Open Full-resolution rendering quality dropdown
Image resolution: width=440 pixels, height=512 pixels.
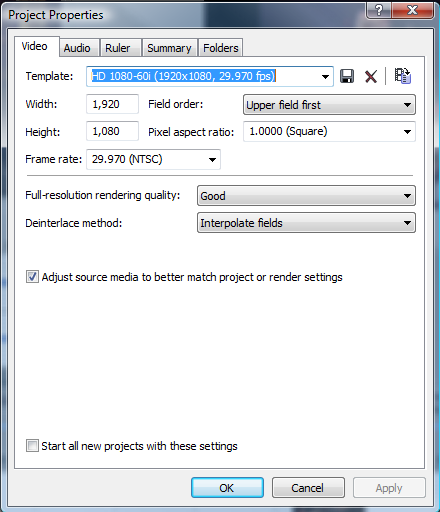click(x=306, y=196)
